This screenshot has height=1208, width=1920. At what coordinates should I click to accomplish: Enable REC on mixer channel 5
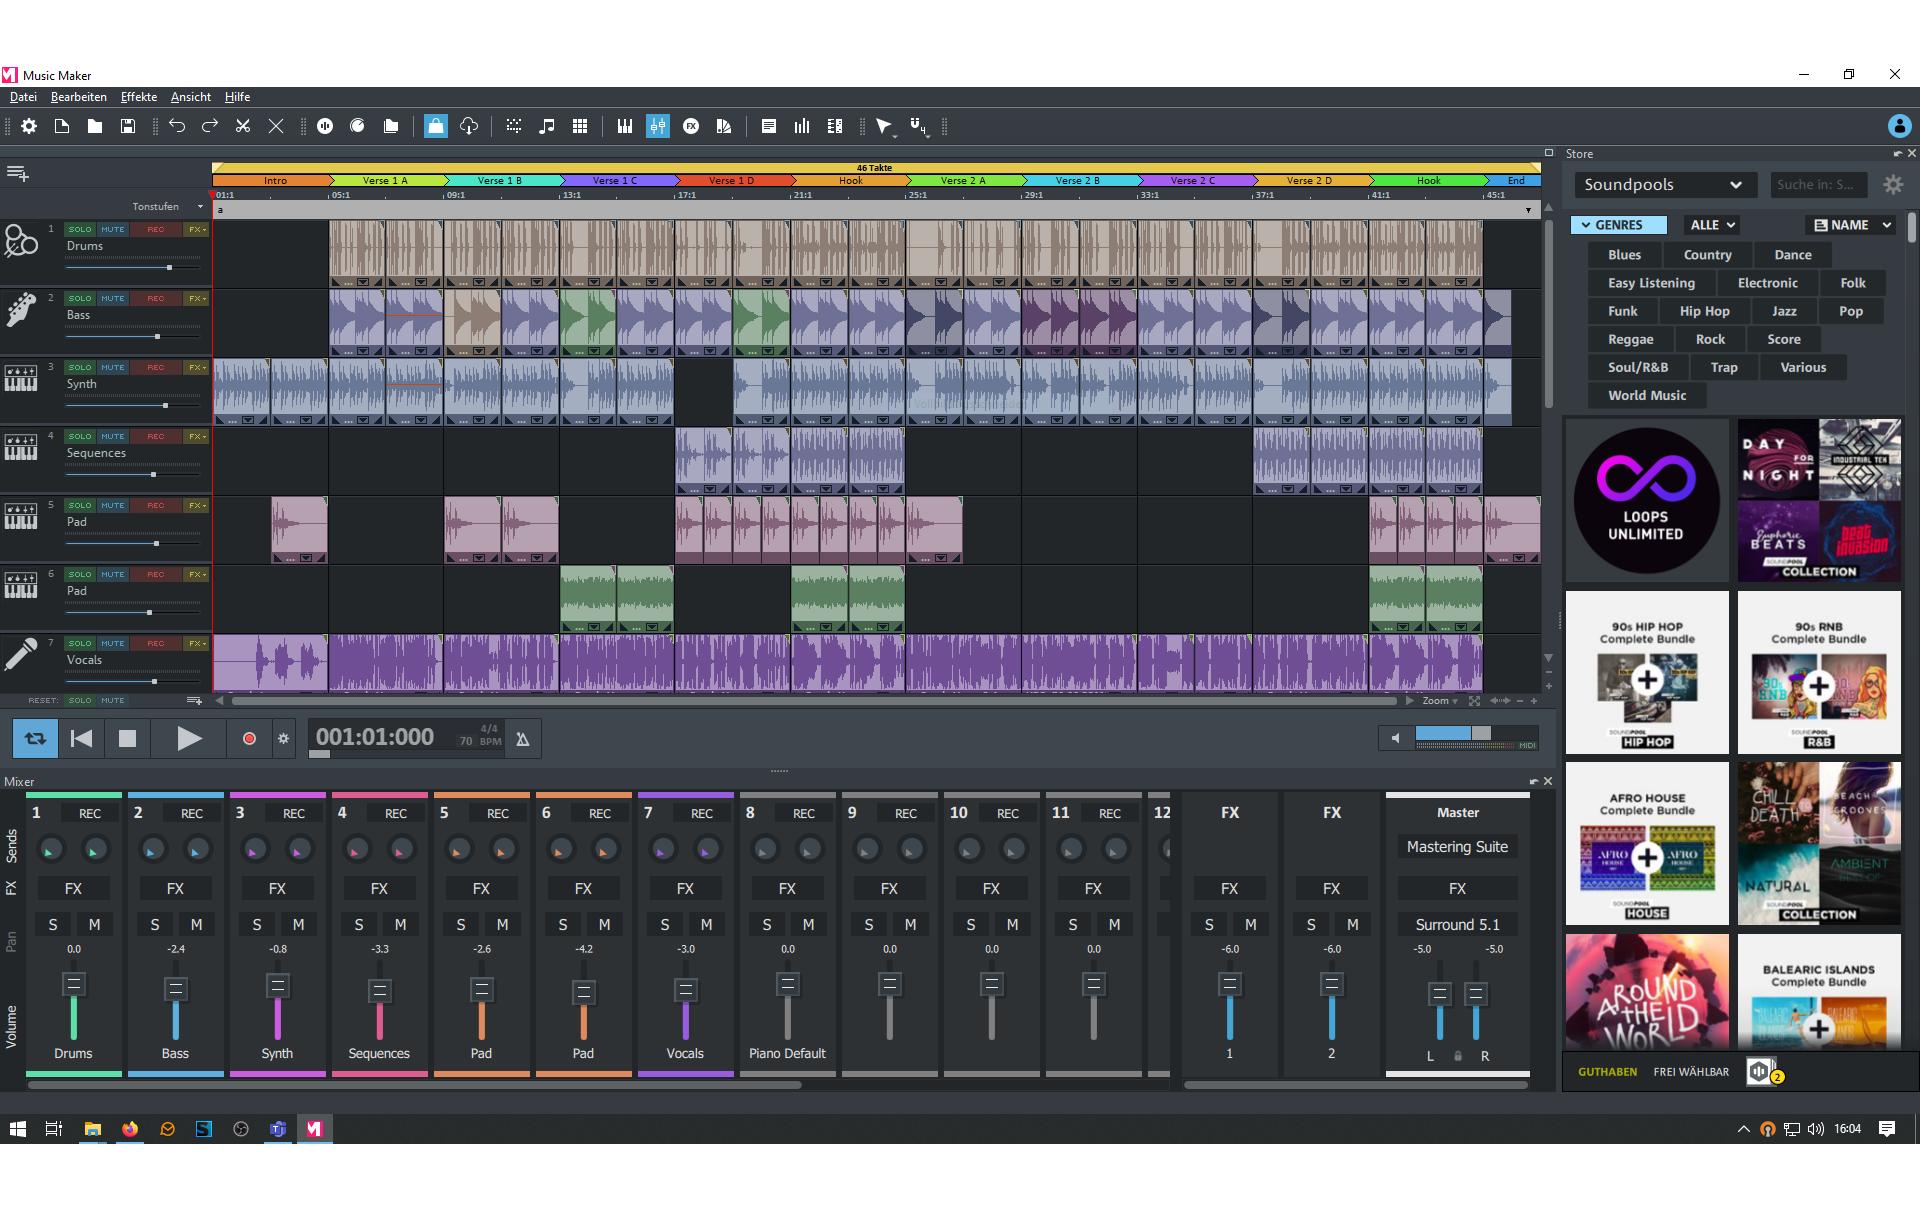(498, 813)
